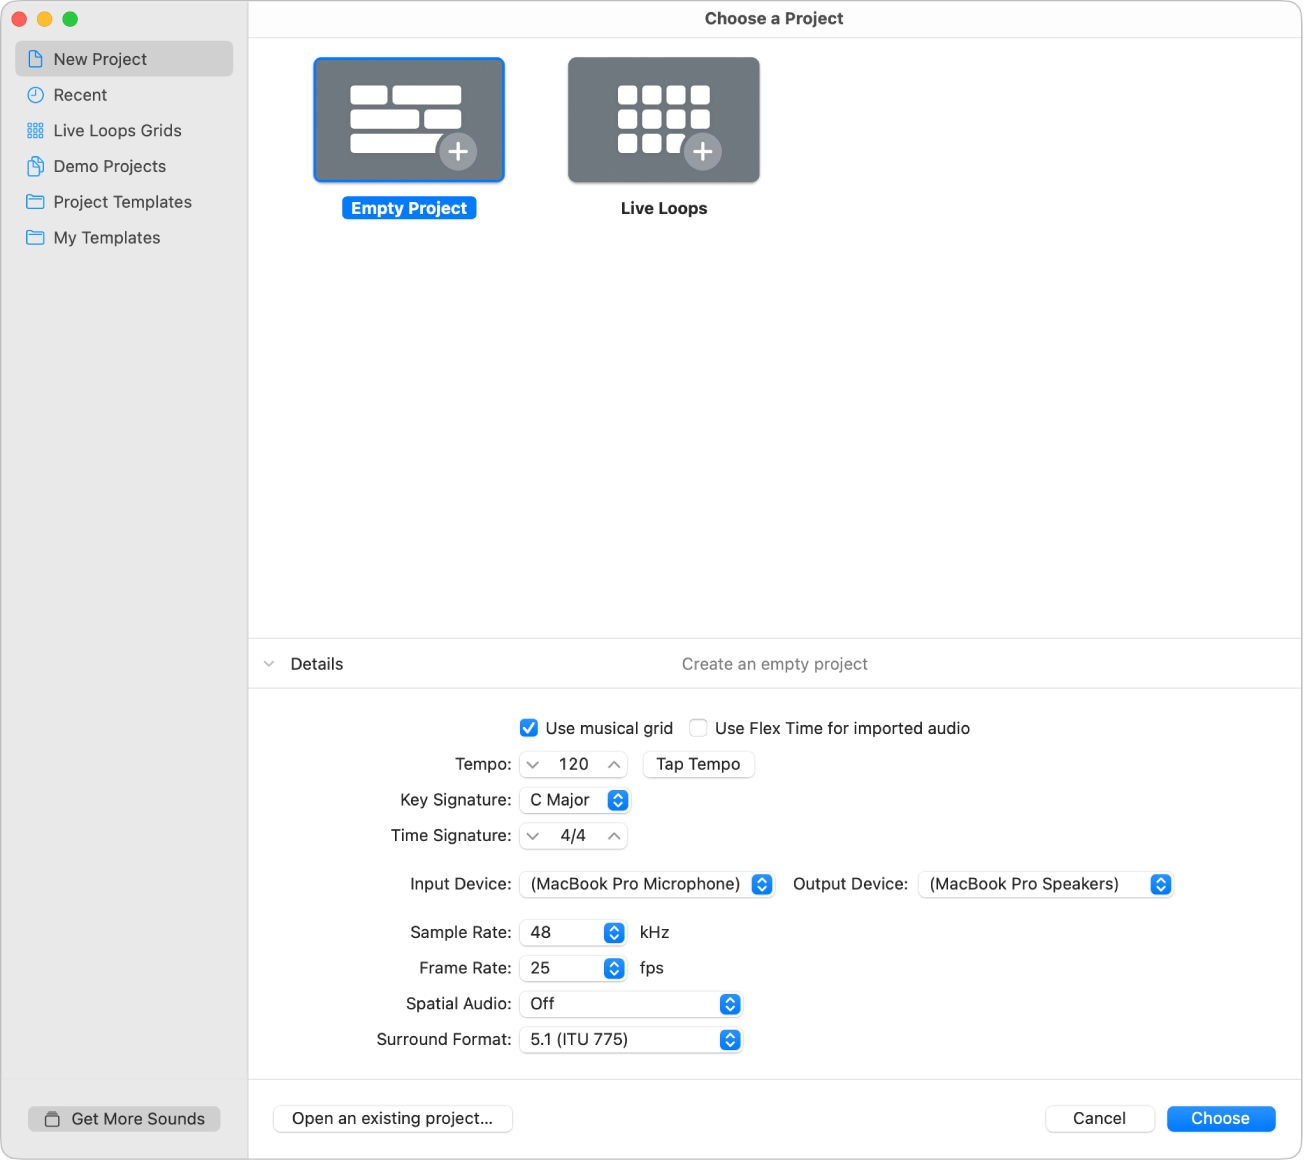Click the New Project document icon
This screenshot has width=1306, height=1160.
tap(35, 59)
